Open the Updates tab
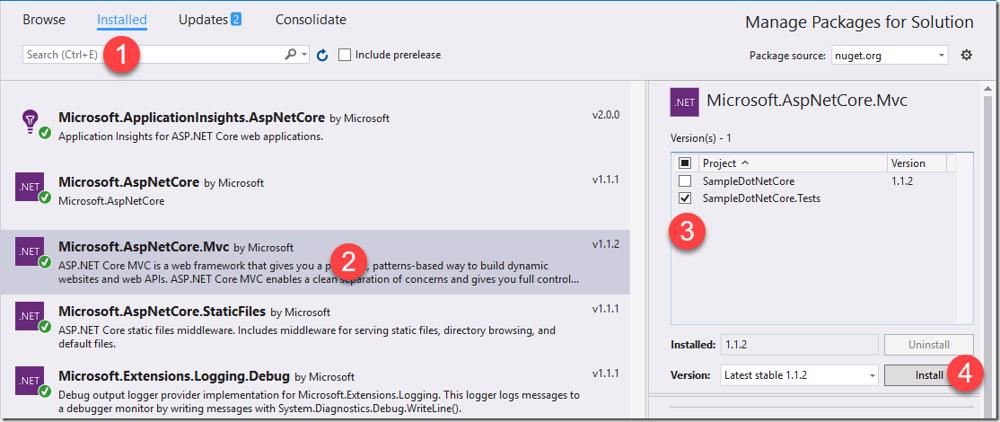This screenshot has width=1000, height=422. (209, 20)
